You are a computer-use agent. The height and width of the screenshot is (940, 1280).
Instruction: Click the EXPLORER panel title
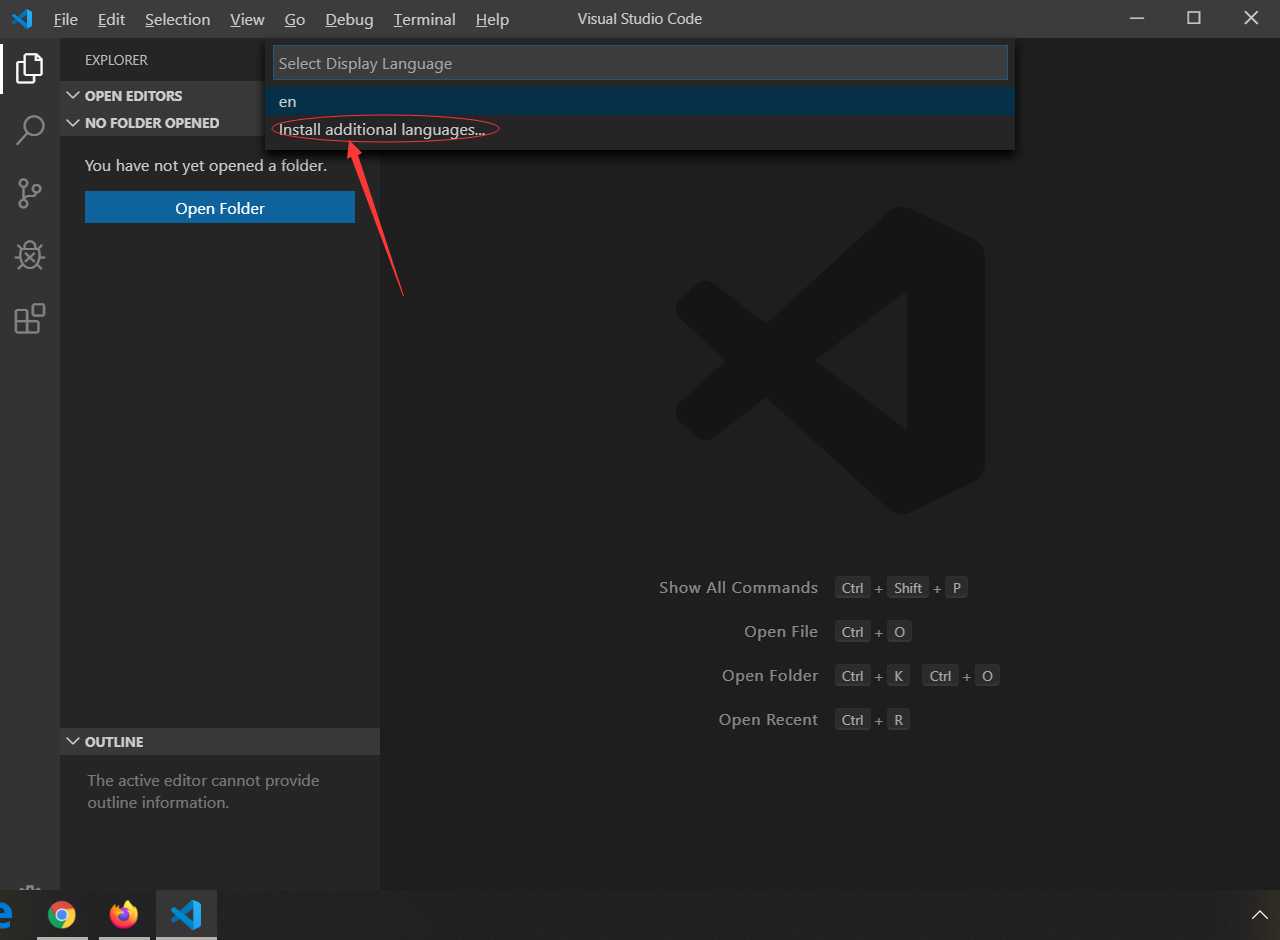coord(116,60)
